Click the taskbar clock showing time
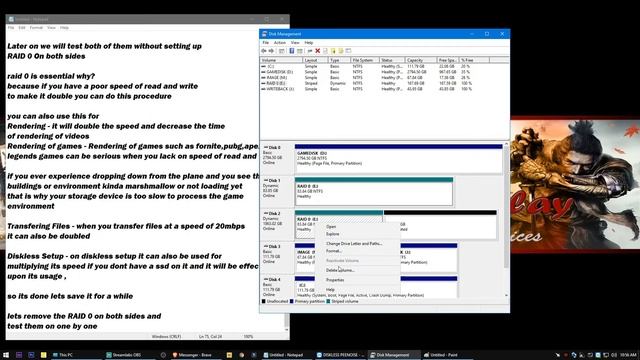 tap(627, 355)
